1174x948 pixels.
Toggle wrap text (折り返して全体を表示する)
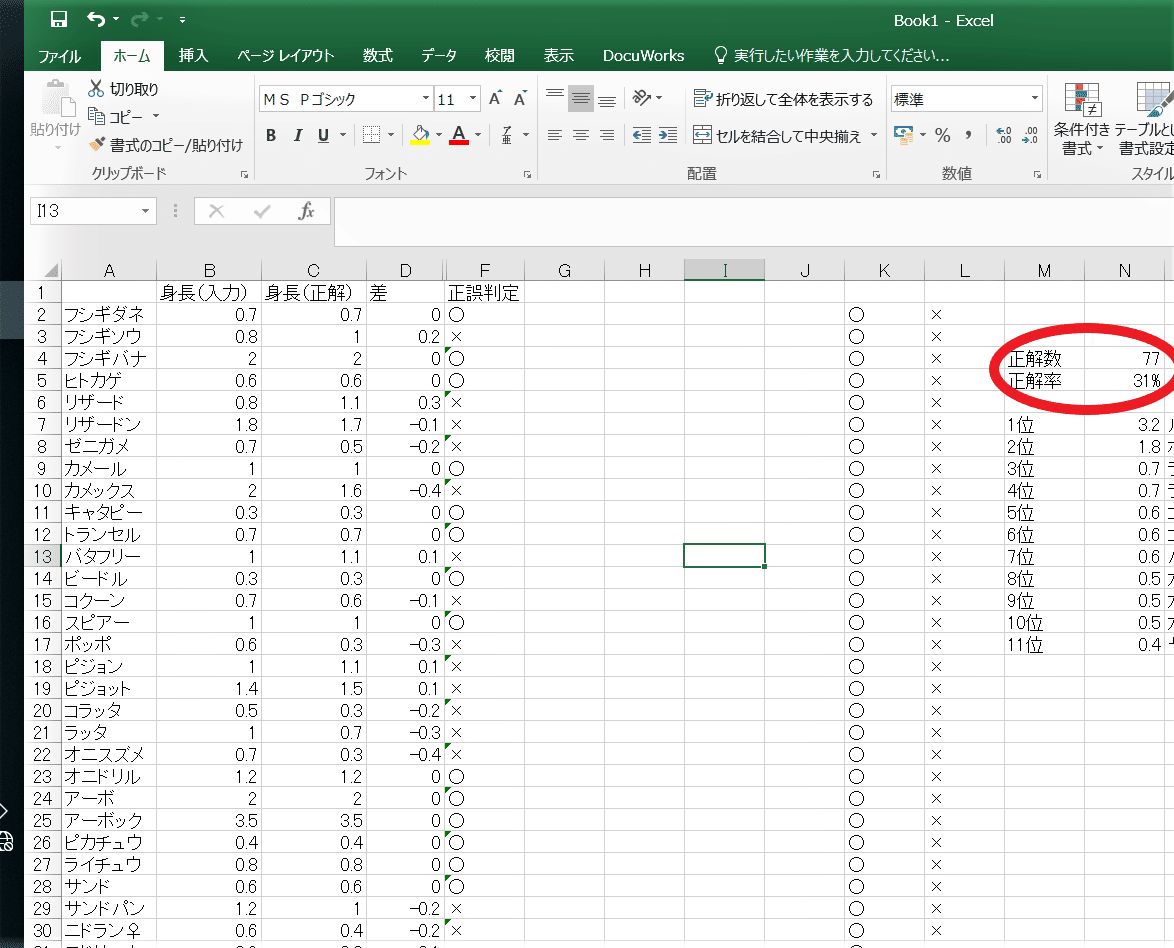coord(783,99)
